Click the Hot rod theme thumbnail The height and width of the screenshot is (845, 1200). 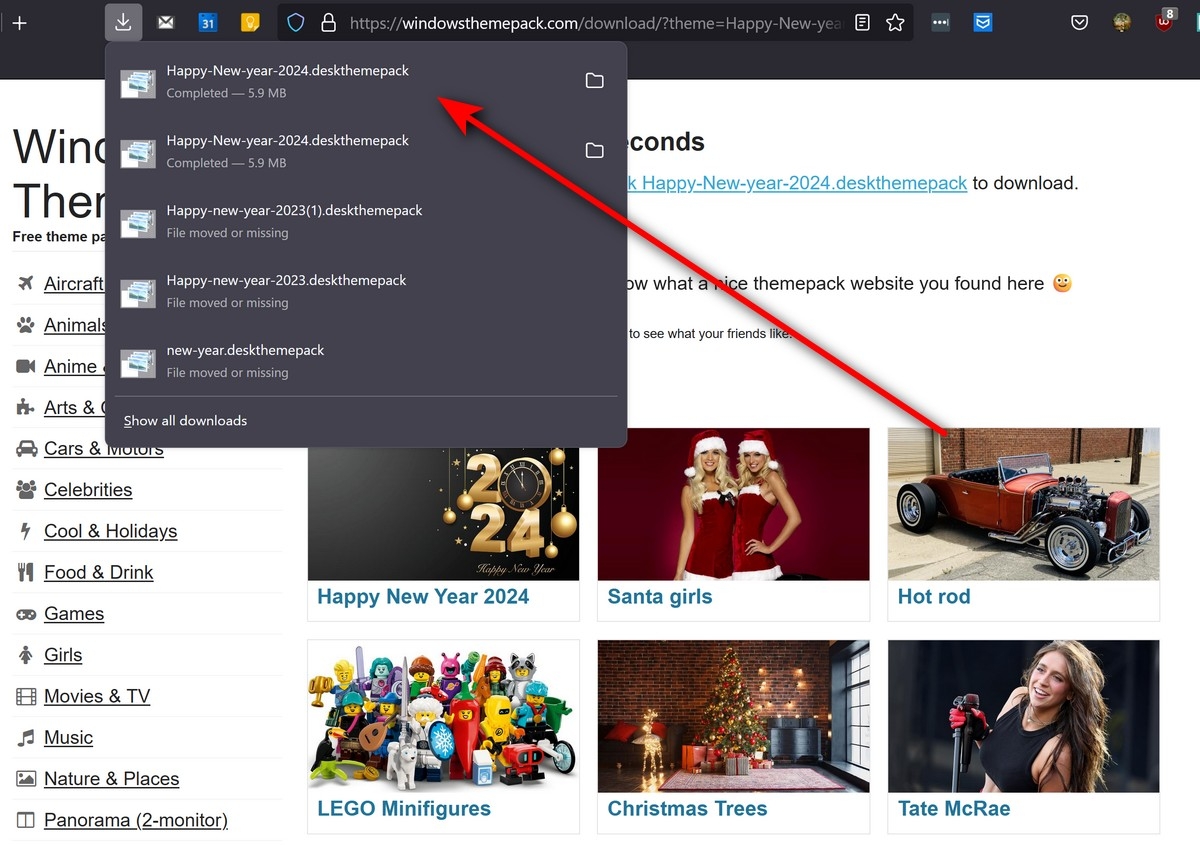click(x=1023, y=504)
